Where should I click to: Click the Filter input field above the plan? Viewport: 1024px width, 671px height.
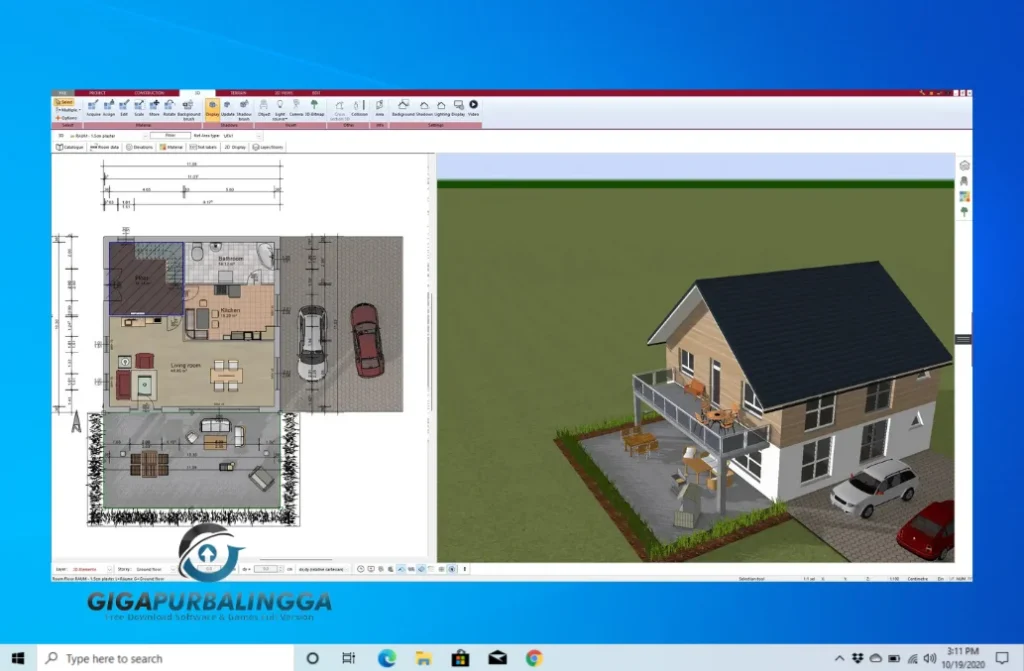[170, 136]
